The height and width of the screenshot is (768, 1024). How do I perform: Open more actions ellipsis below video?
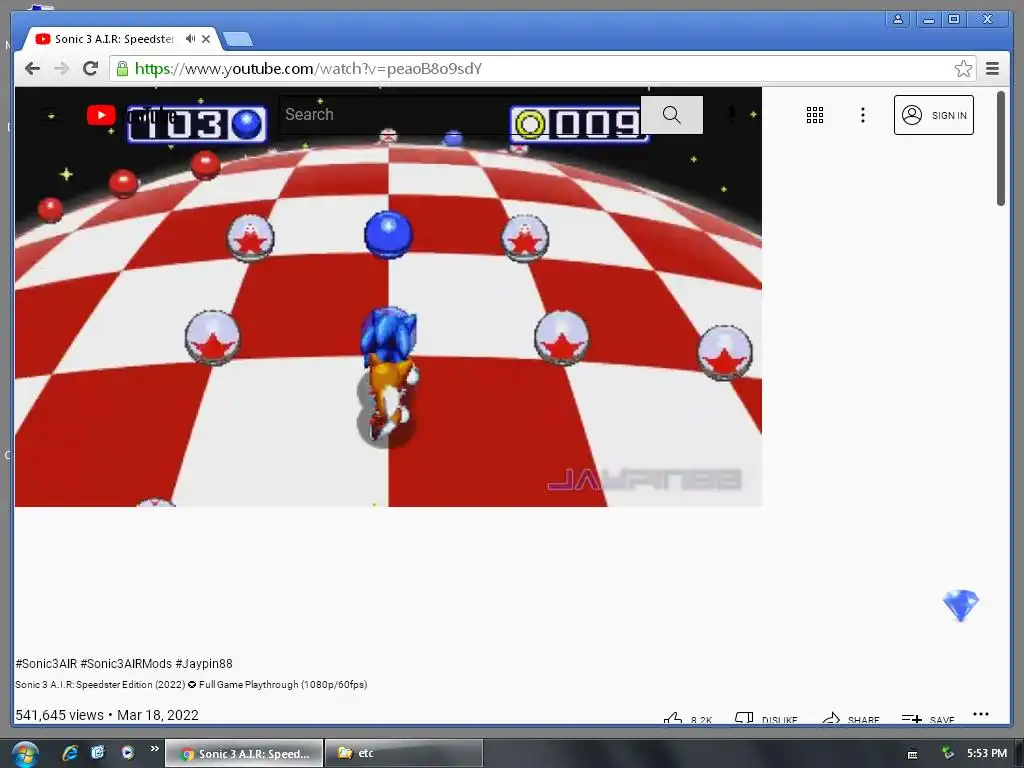click(980, 714)
